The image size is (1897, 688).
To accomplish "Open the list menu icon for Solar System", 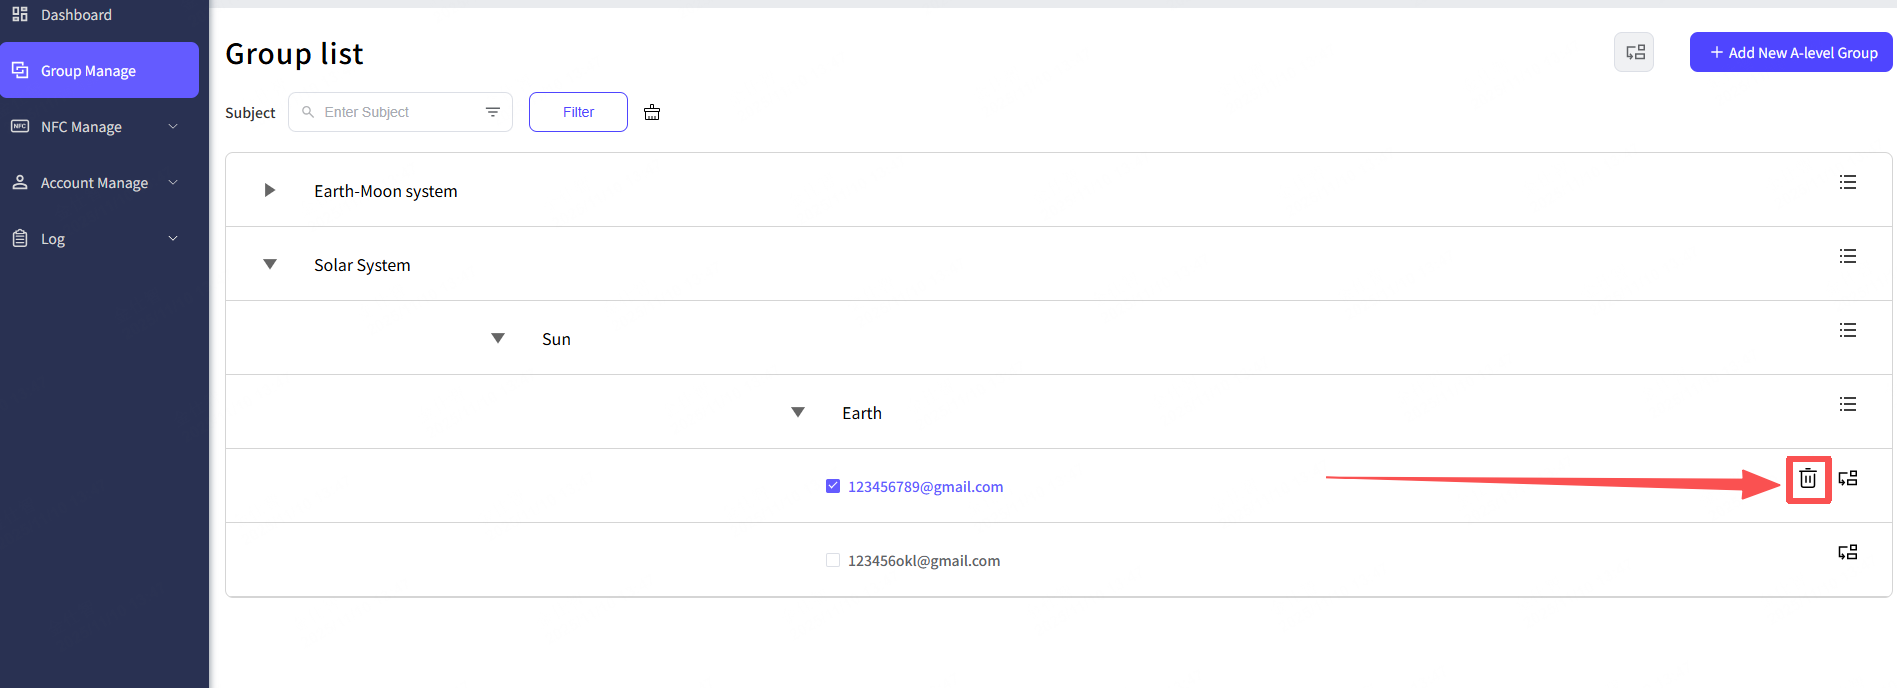I will point(1847,256).
